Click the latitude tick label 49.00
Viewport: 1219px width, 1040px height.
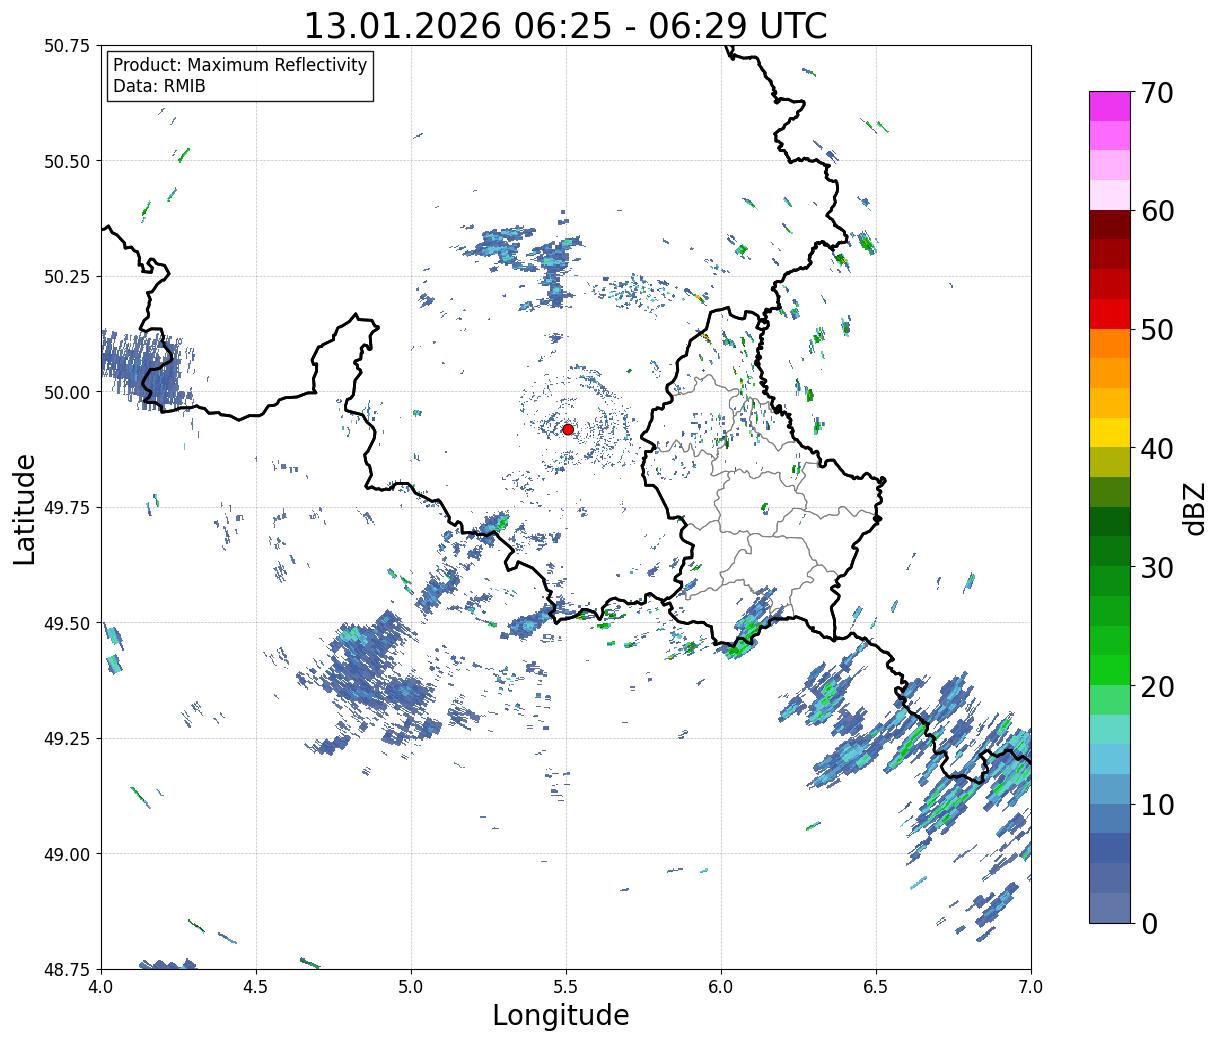tap(67, 854)
